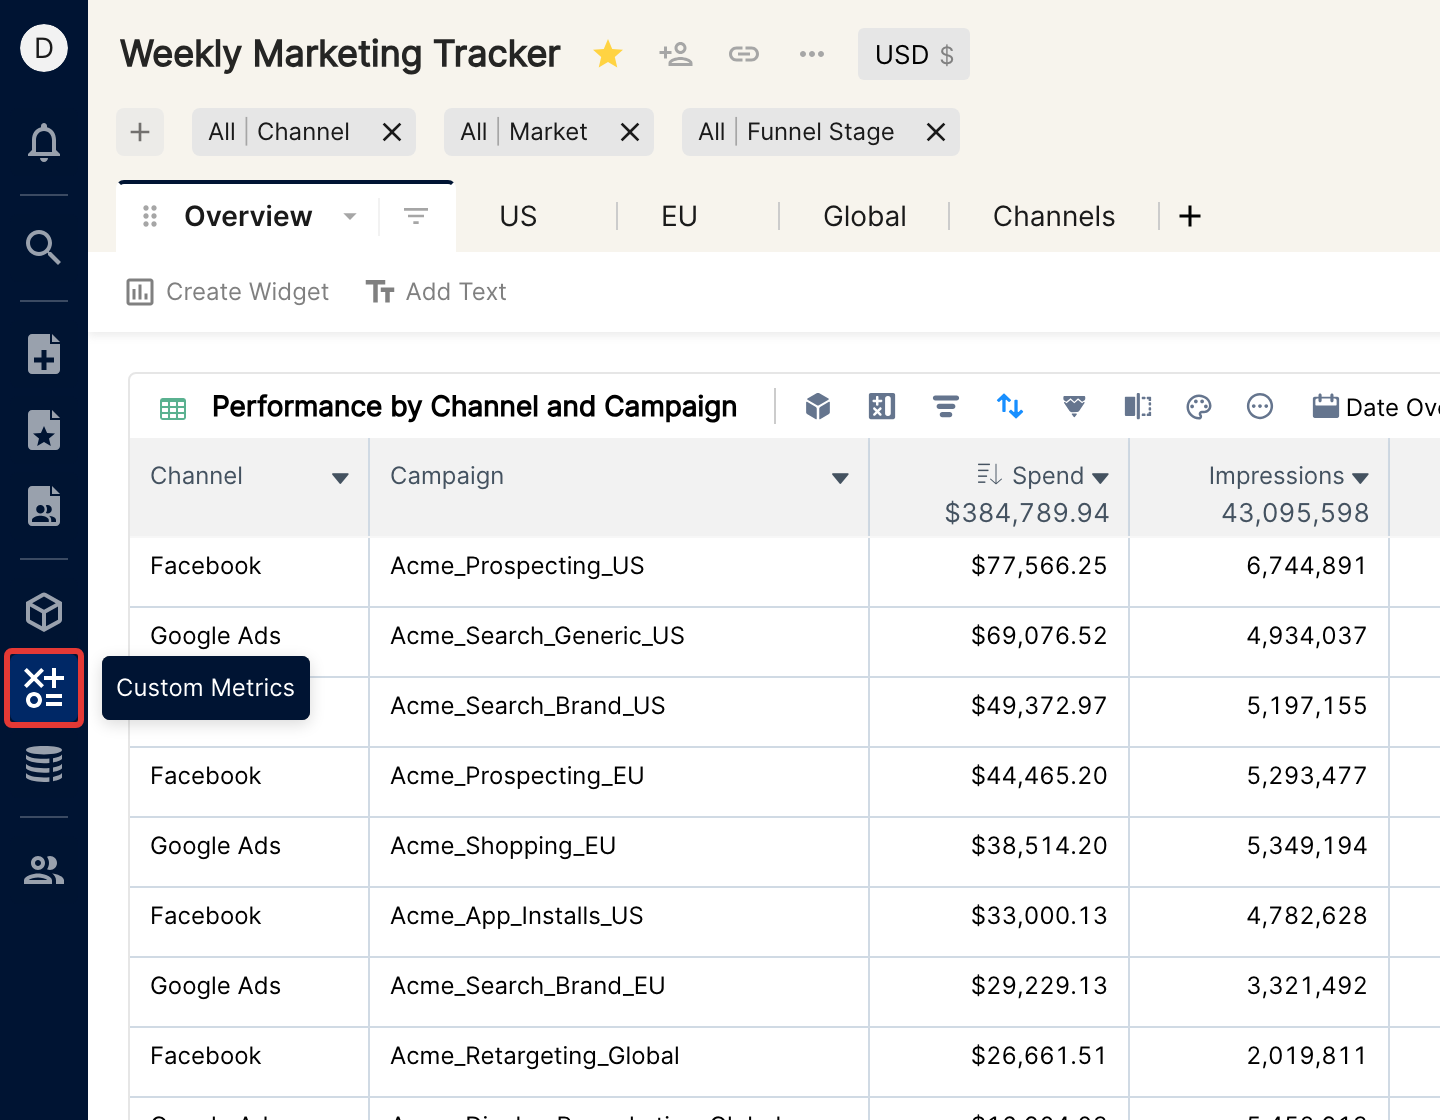The height and width of the screenshot is (1120, 1440).
Task: Switch to the Channels tab
Action: [x=1054, y=216]
